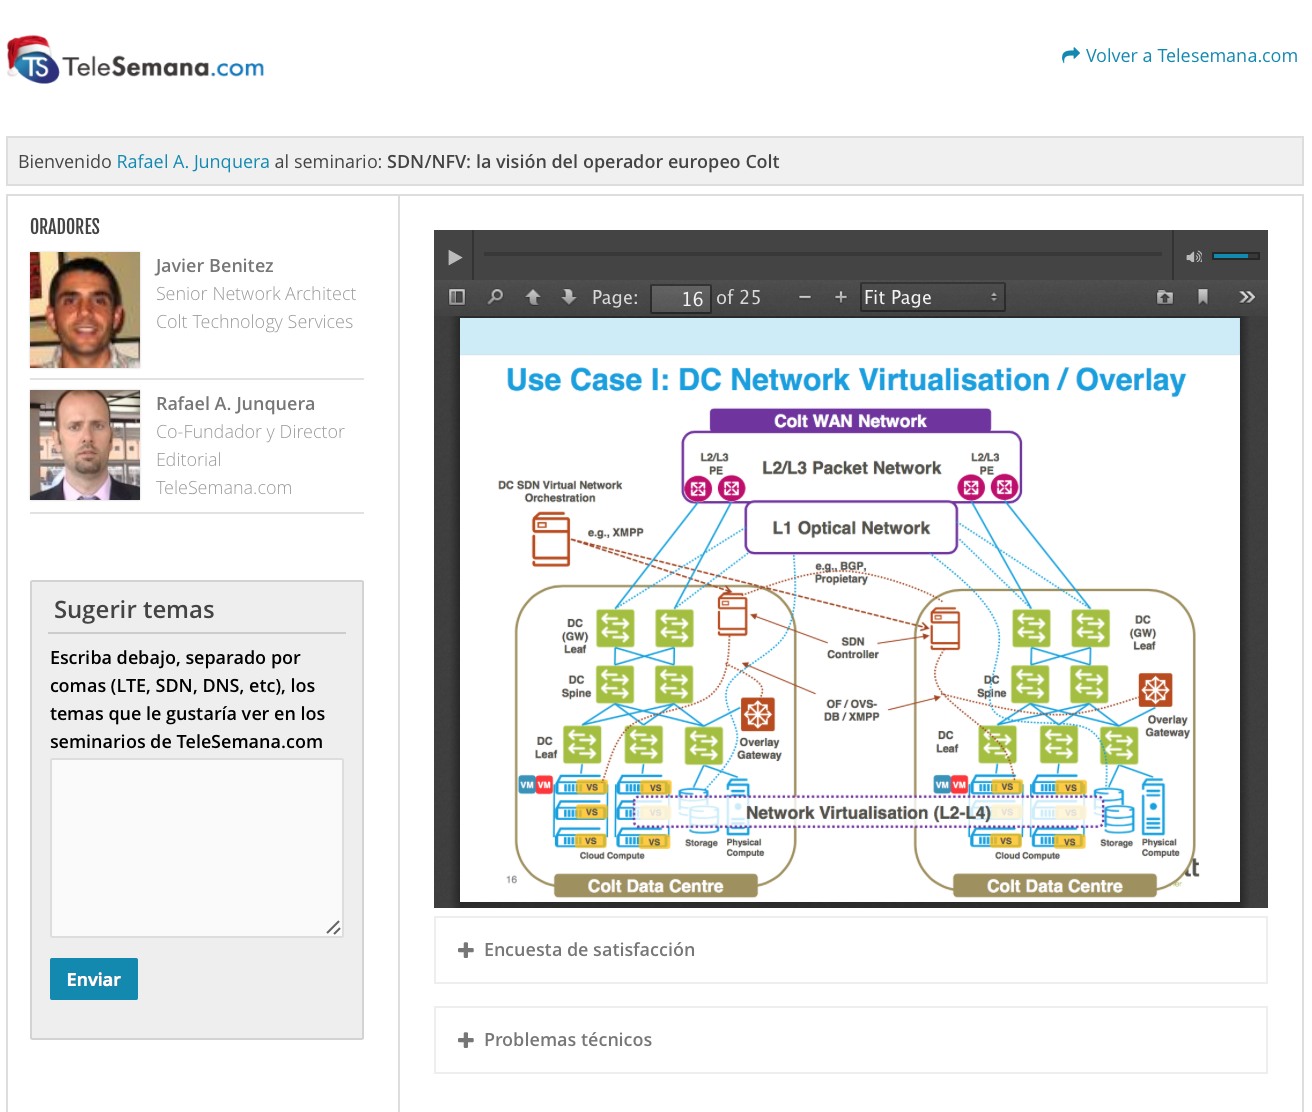Go to next page with the down arrow
The width and height of the screenshot is (1312, 1112).
[x=569, y=297]
